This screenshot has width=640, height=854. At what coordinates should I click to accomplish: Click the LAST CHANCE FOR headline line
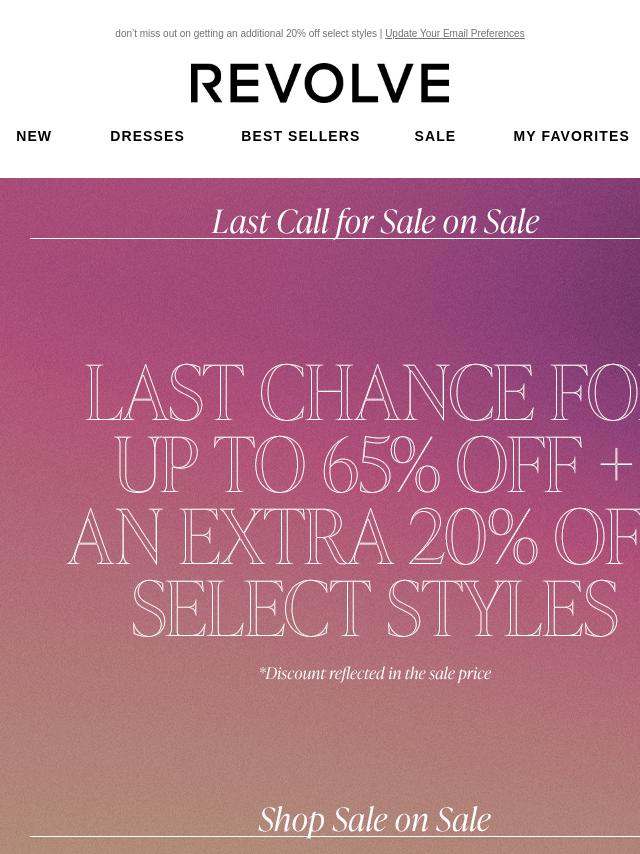click(x=363, y=392)
